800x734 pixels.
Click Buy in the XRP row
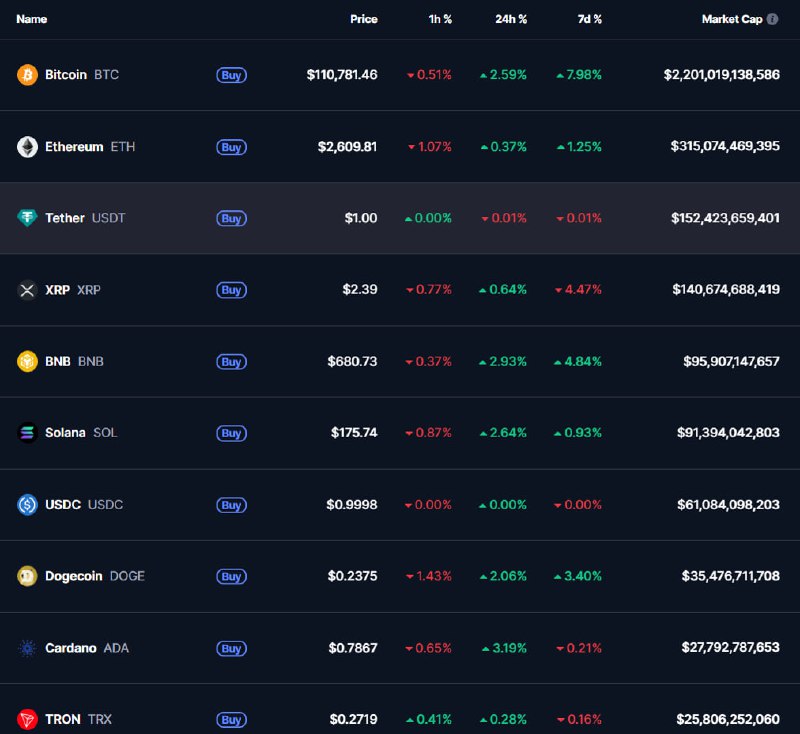(x=231, y=290)
